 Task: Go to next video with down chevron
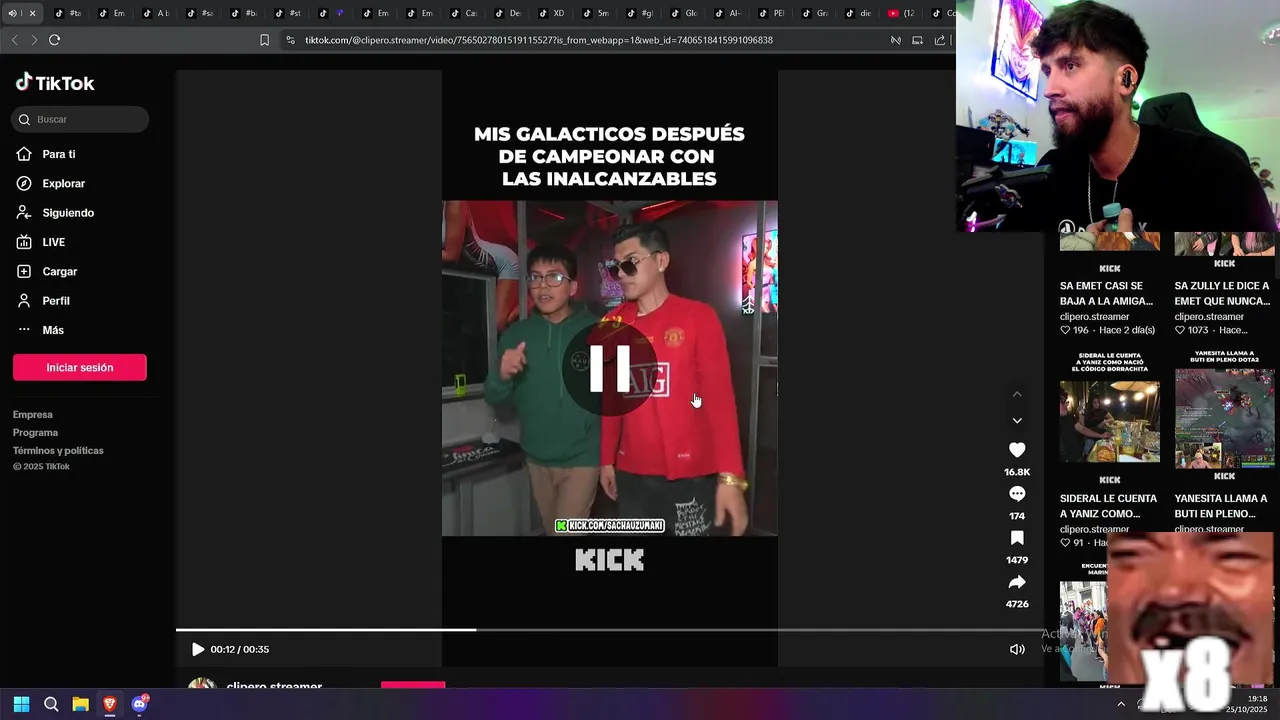coord(1017,421)
